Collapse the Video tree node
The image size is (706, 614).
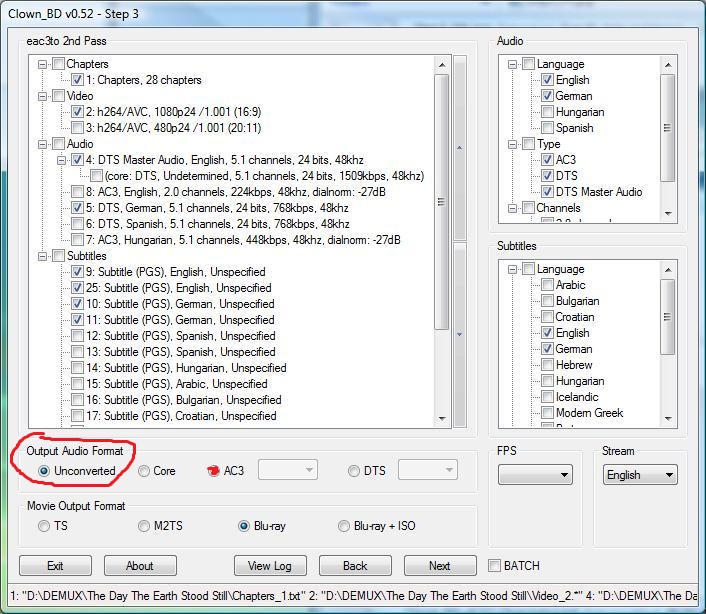(43, 96)
